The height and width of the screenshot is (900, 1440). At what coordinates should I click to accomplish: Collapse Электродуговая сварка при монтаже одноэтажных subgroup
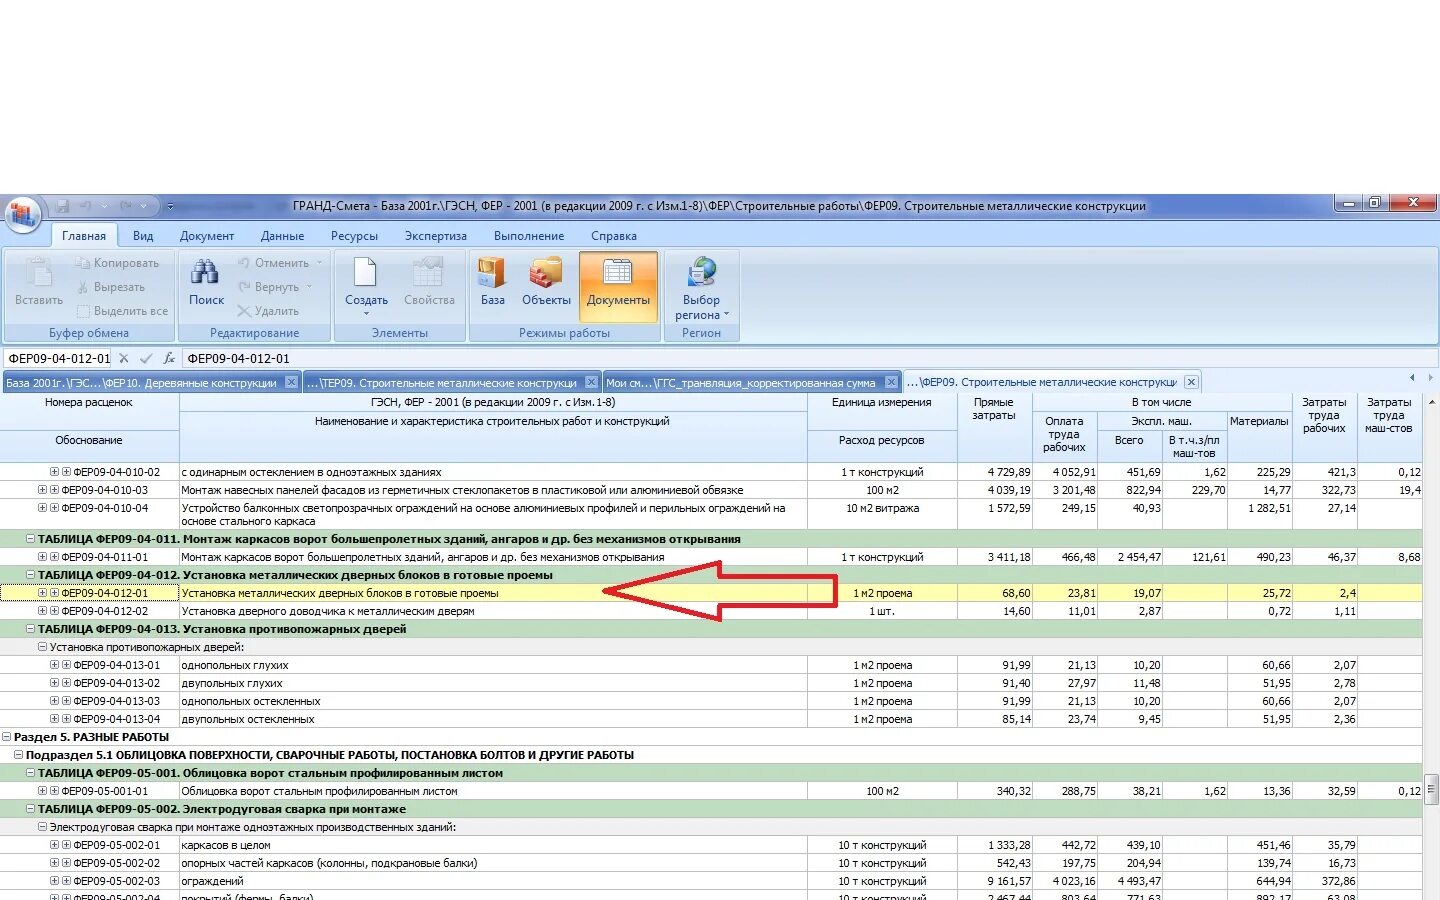pyautogui.click(x=42, y=827)
